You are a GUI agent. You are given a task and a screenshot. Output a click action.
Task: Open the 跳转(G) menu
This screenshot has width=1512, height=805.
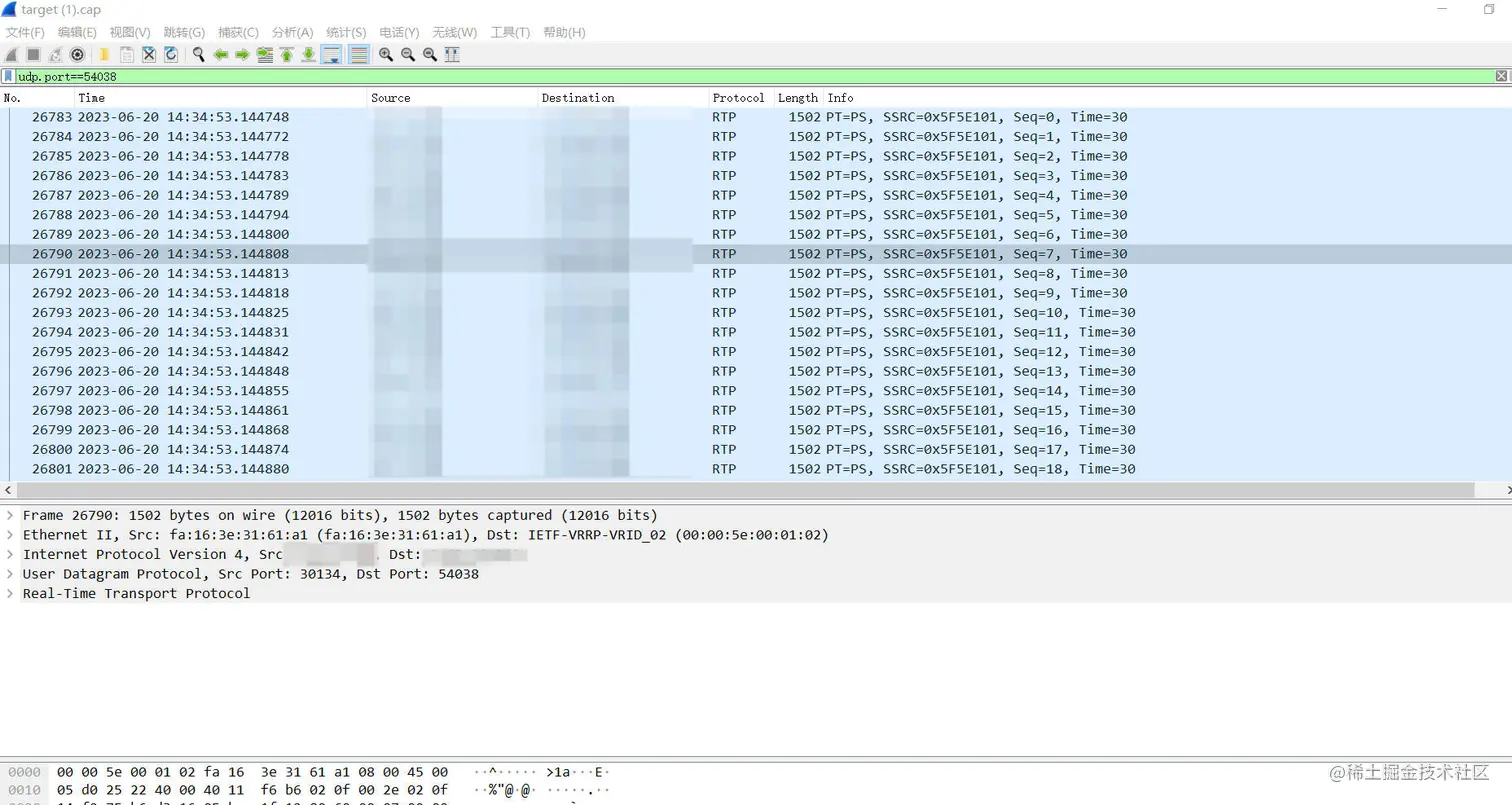click(184, 33)
